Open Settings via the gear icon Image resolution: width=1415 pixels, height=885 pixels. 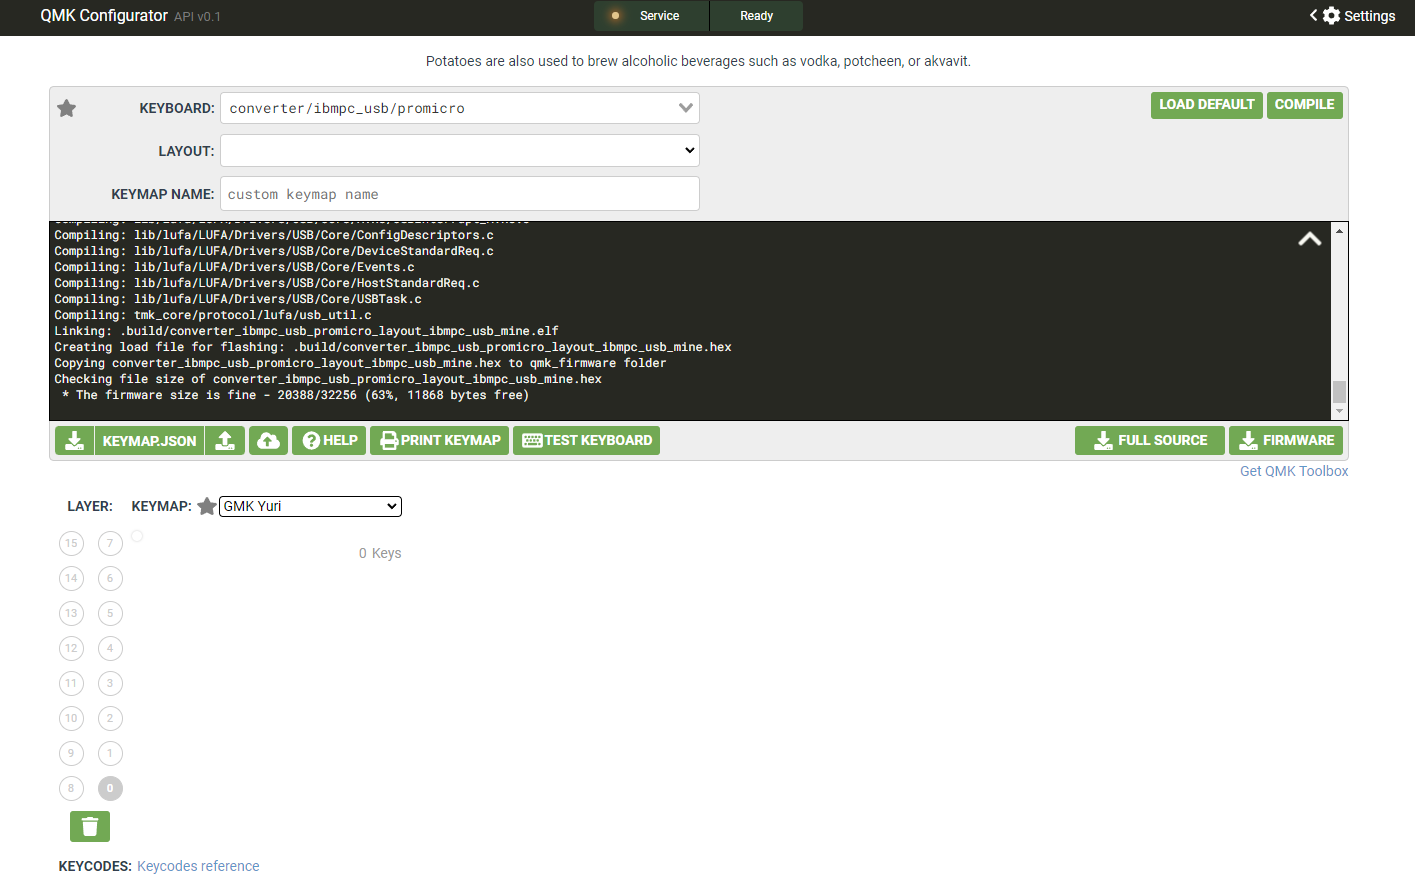tap(1331, 16)
